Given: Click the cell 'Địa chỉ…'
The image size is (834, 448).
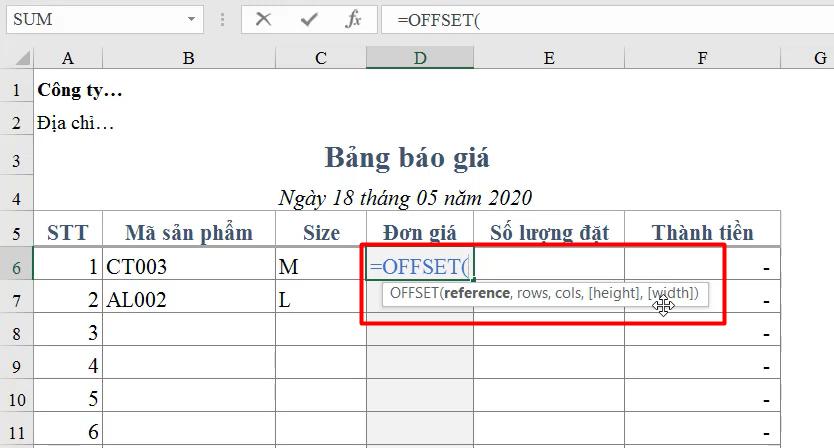Looking at the screenshot, I should pyautogui.click(x=75, y=123).
